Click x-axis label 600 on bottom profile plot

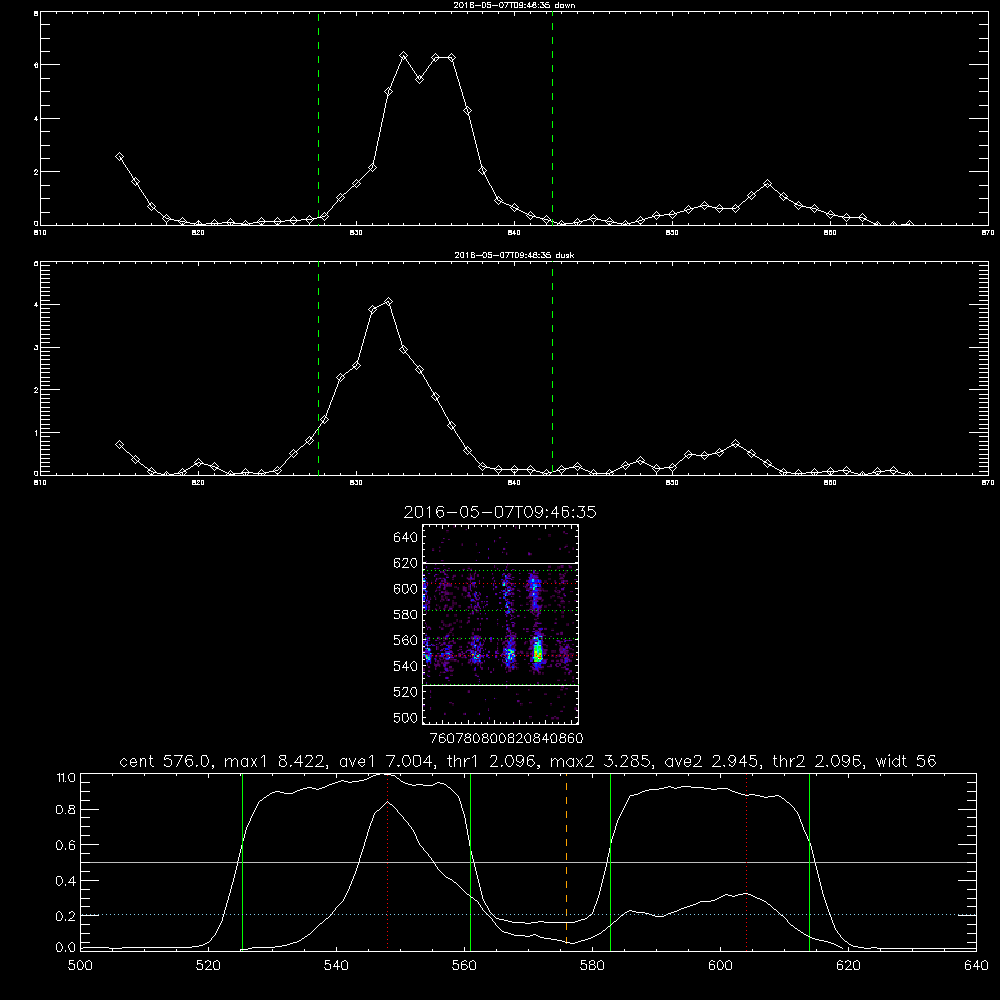coord(721,966)
